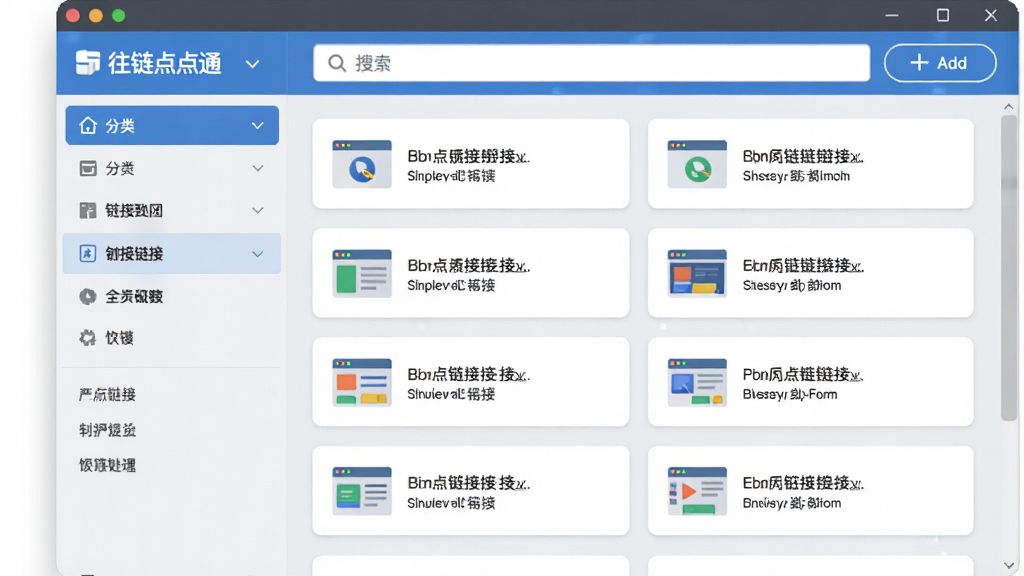Click the scrollbar down arrow
This screenshot has height=576, width=1024.
[x=1008, y=566]
